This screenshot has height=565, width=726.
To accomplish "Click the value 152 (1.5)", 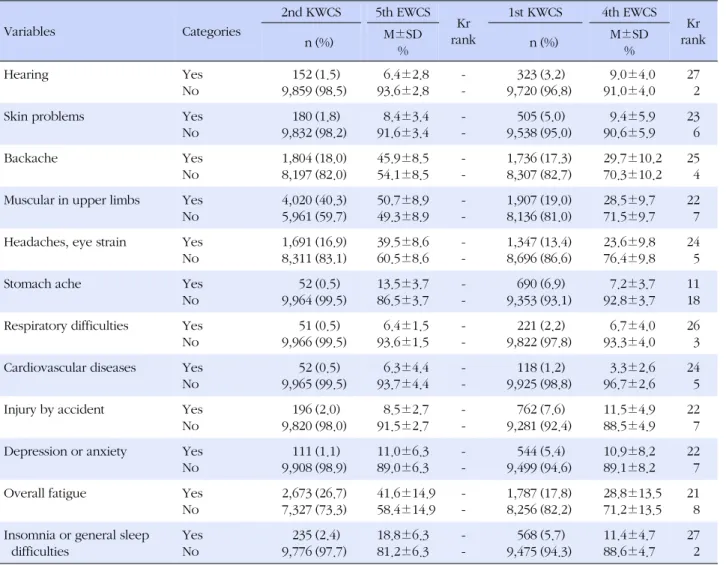I will 316,75.
